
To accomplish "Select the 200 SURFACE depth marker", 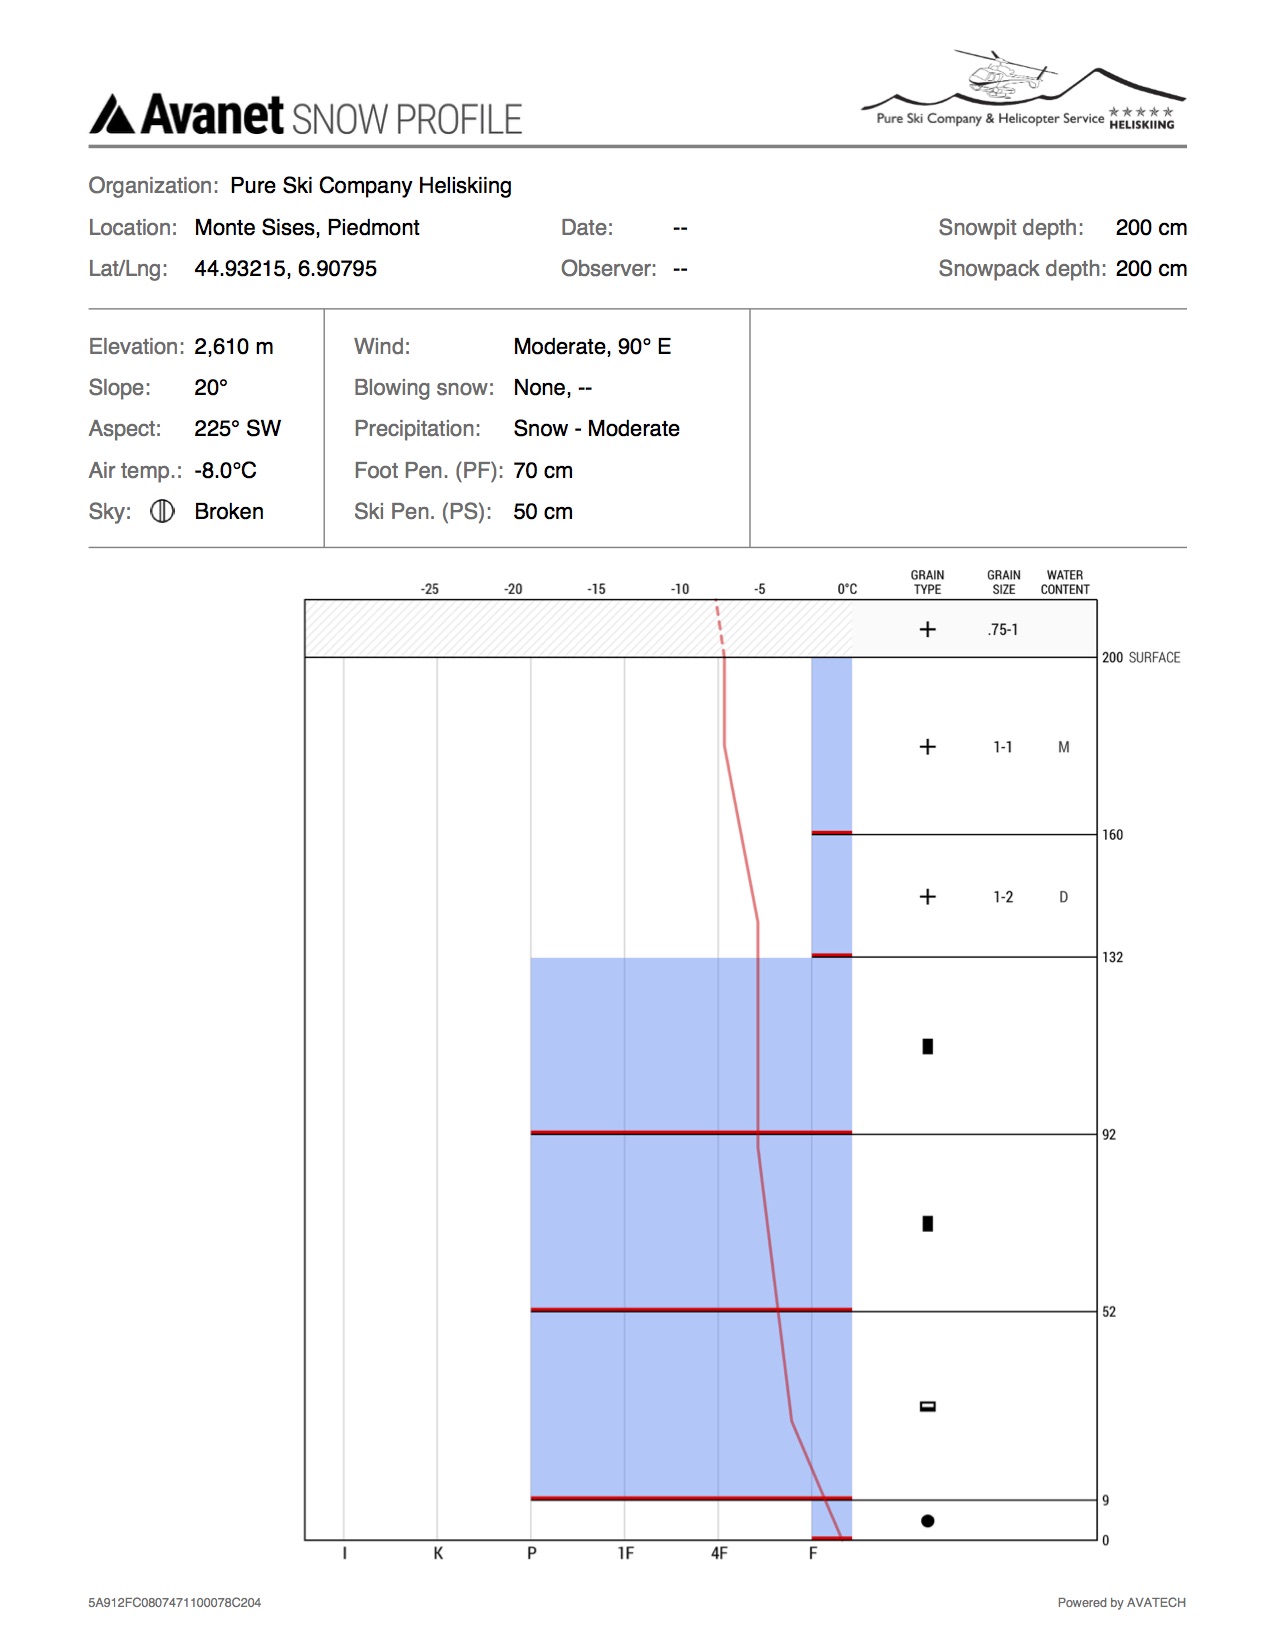I will point(1140,657).
